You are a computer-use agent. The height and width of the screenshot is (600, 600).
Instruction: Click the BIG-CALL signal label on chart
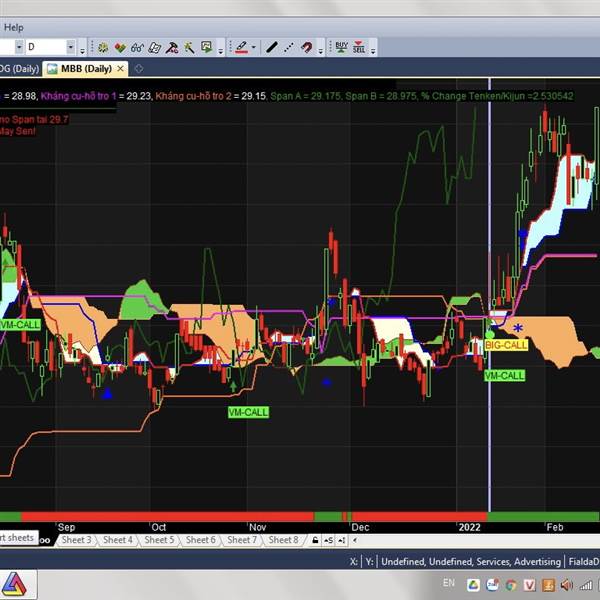505,345
